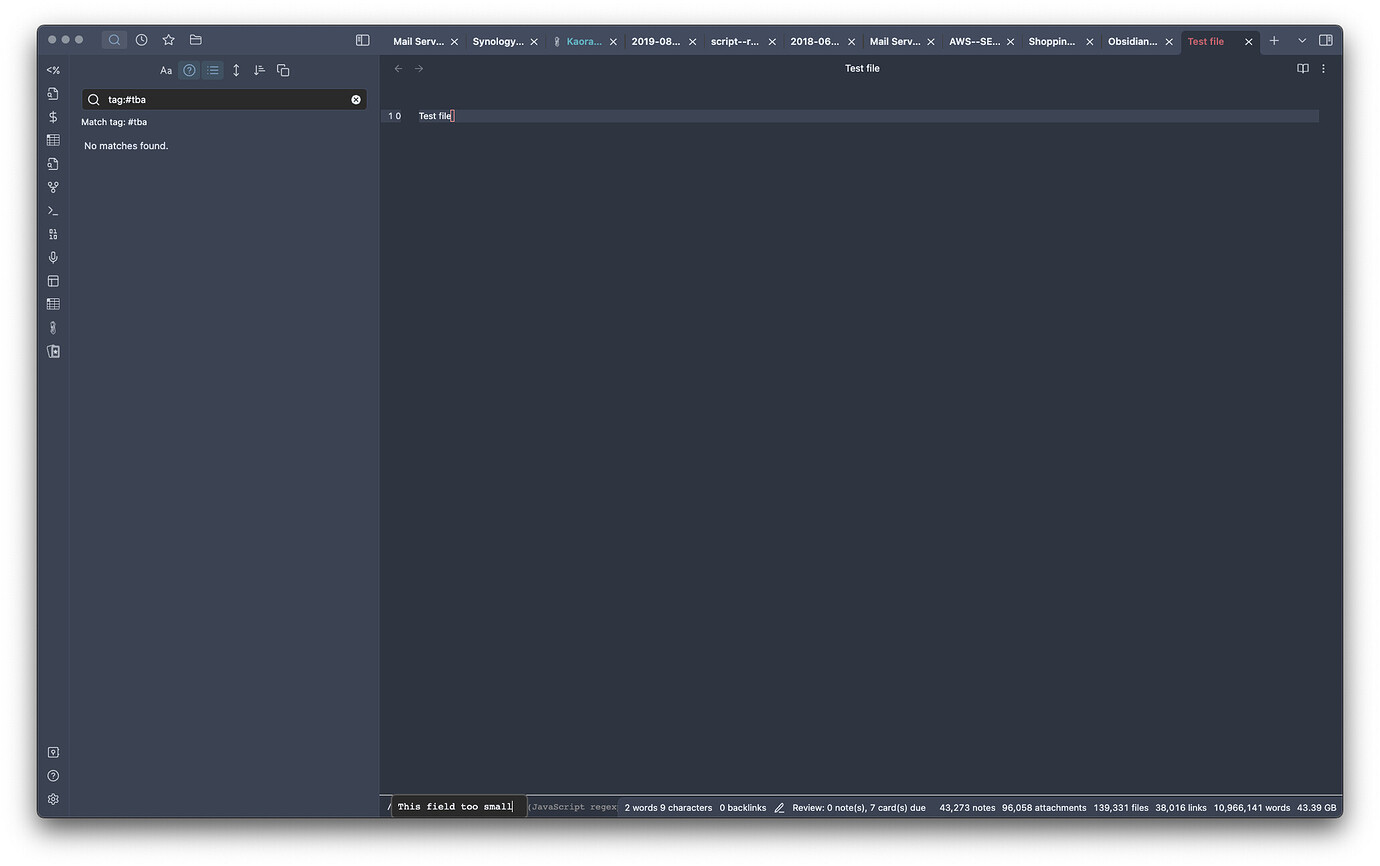
Task: Select the Obsidian tab in the tab bar
Action: click(1132, 41)
